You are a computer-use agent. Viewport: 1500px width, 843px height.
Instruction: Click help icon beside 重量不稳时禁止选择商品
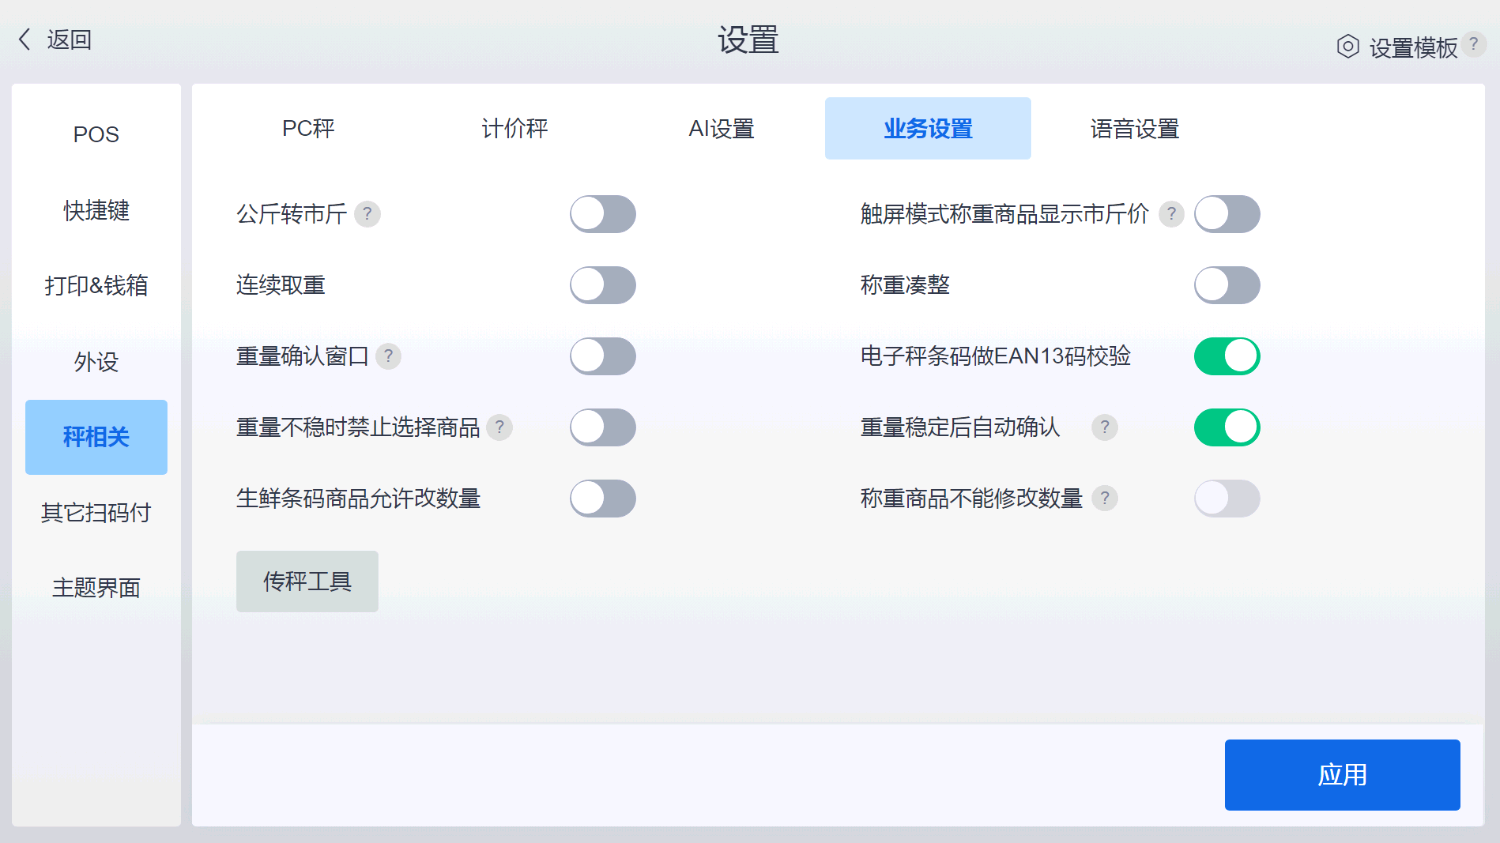click(499, 428)
